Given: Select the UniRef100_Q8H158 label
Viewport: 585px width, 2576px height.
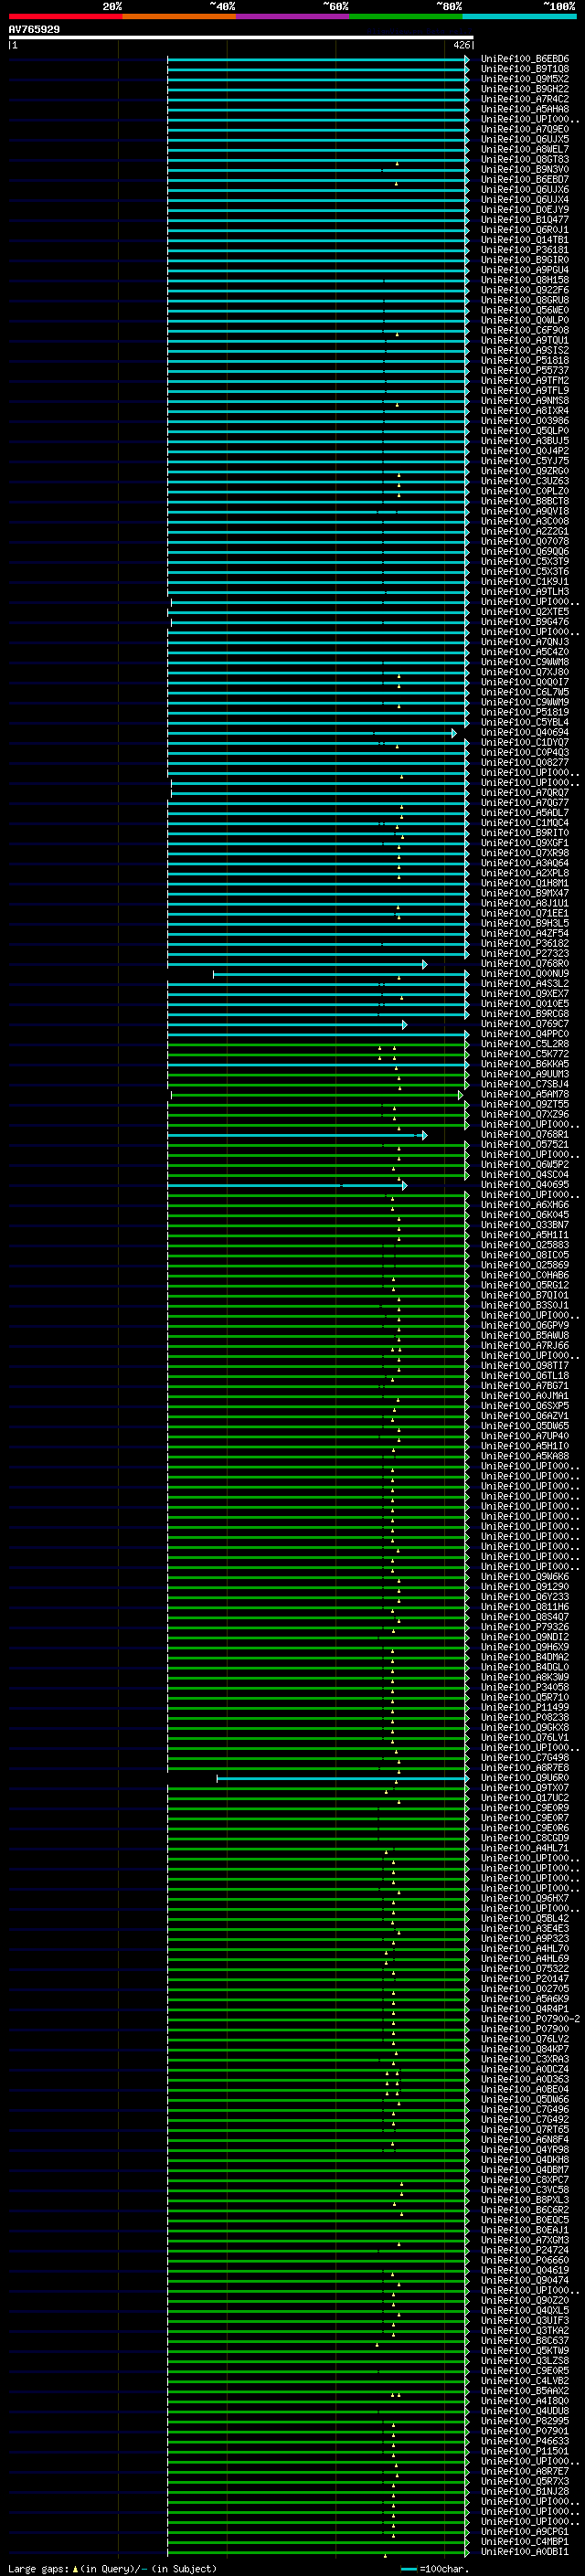Looking at the screenshot, I should coord(525,280).
